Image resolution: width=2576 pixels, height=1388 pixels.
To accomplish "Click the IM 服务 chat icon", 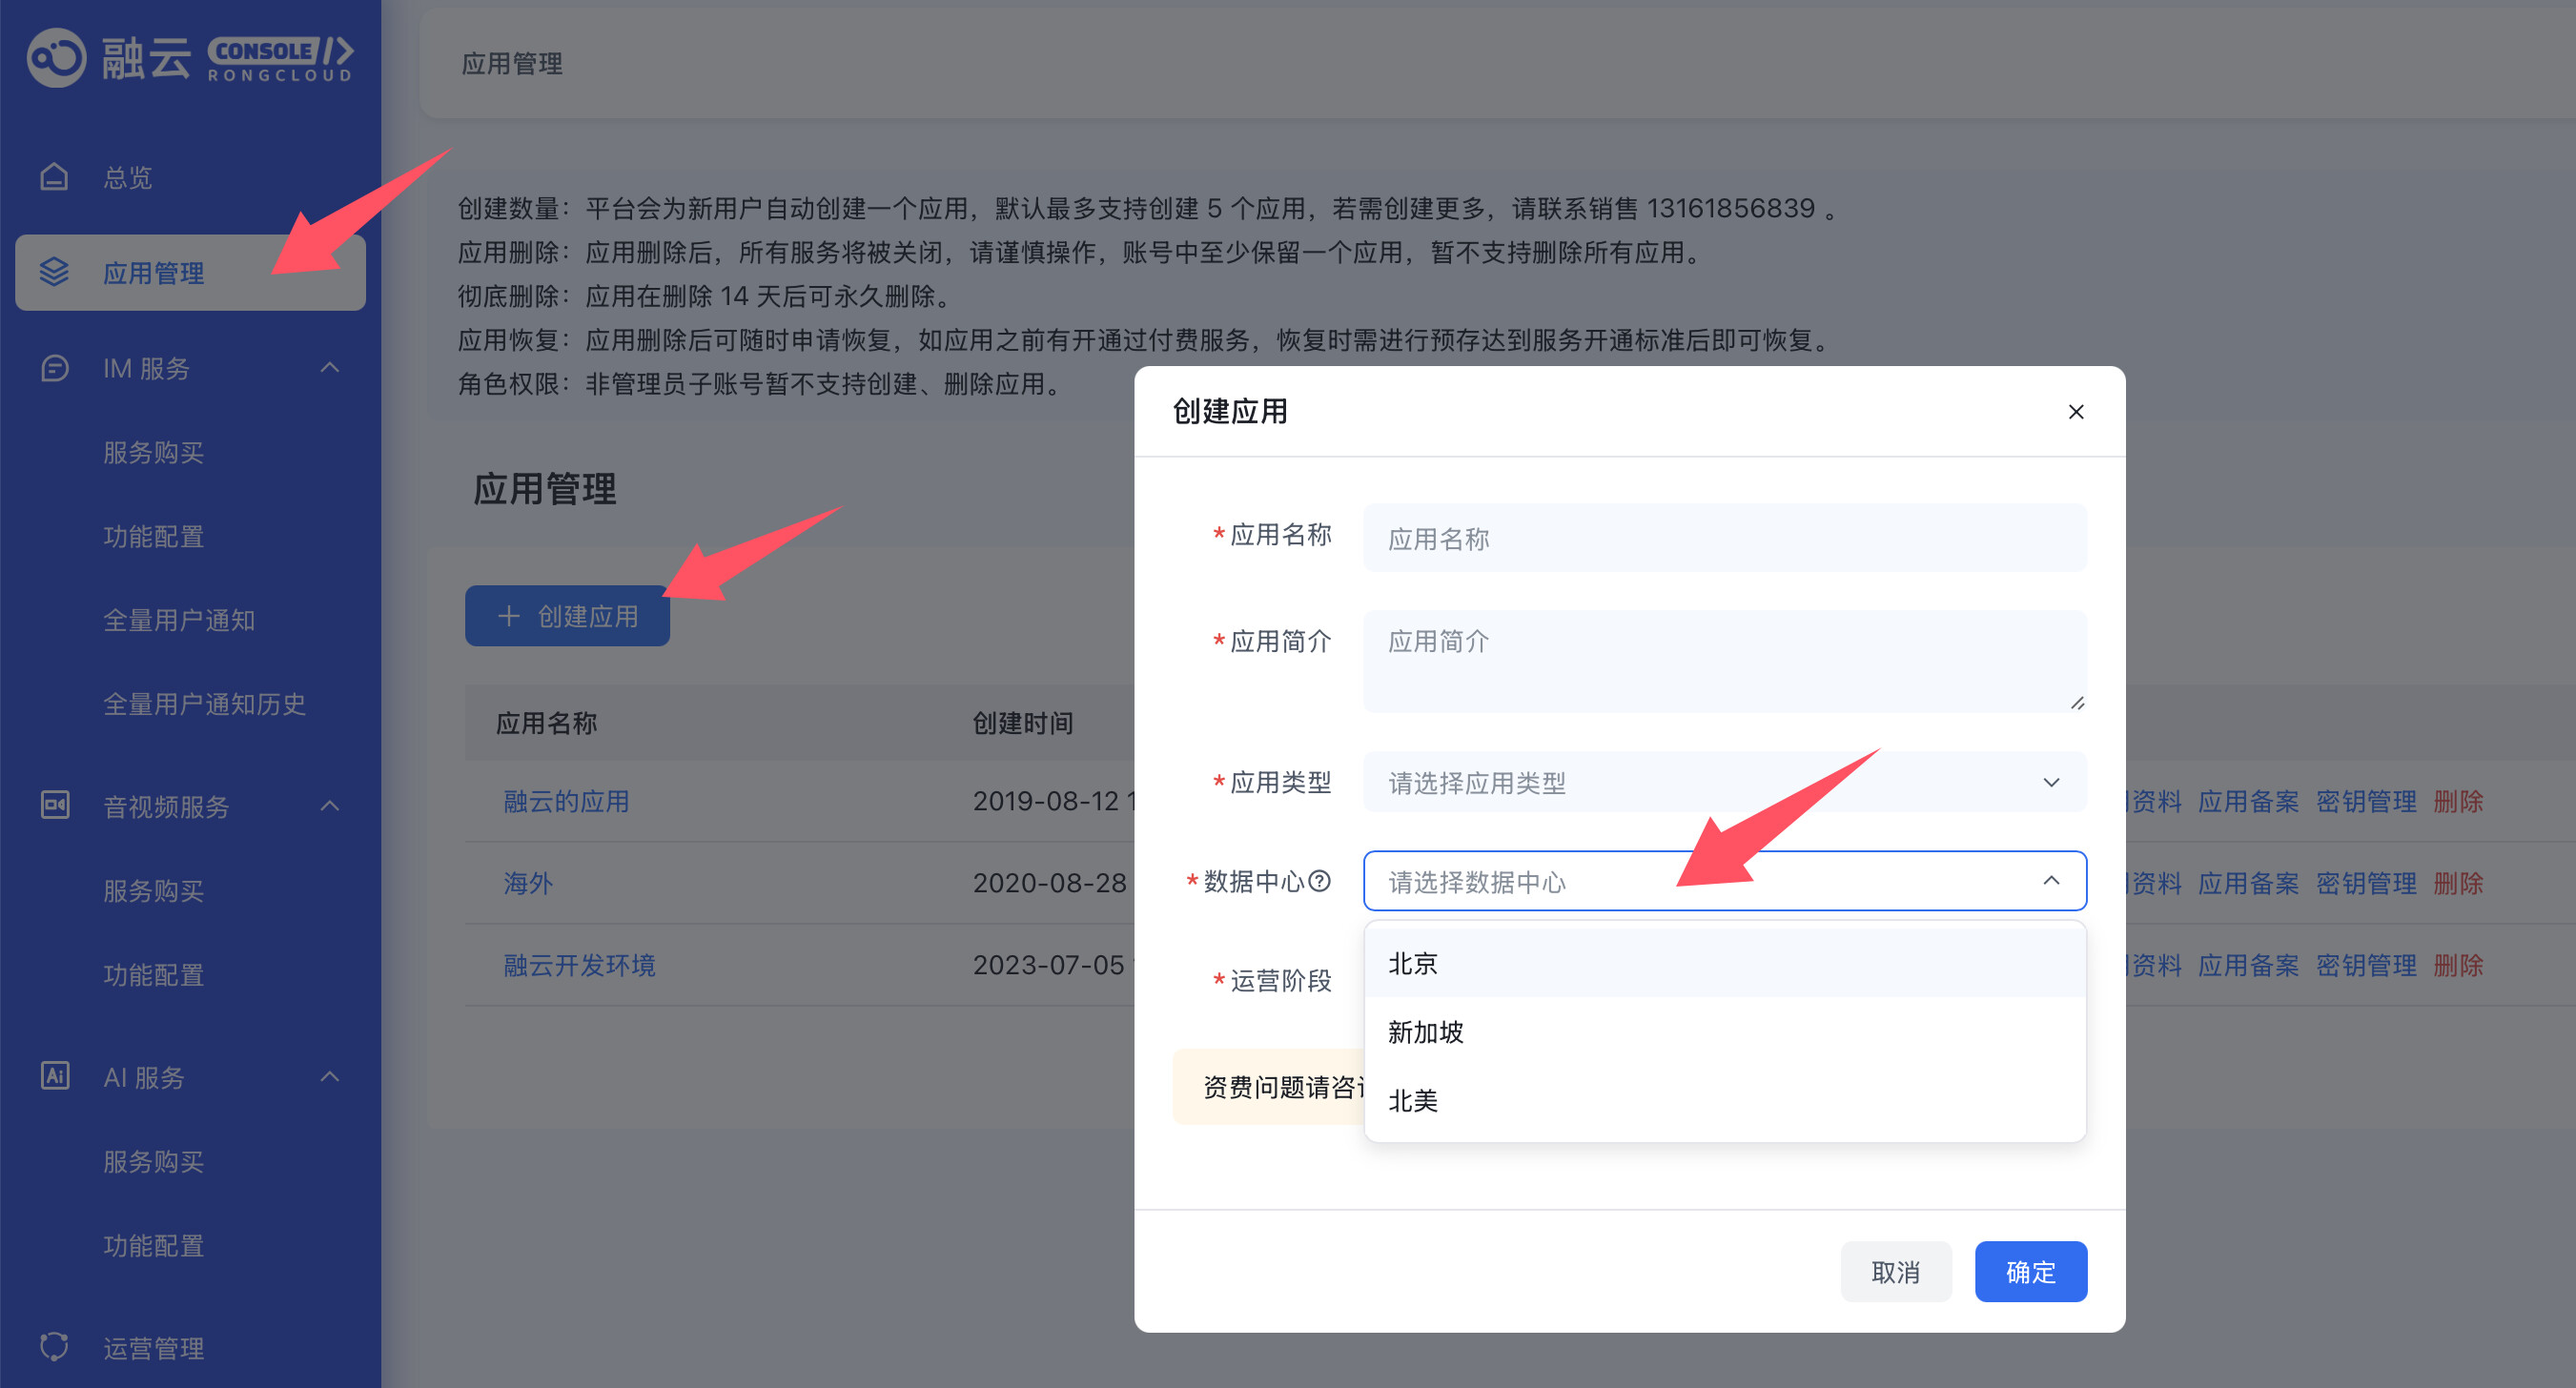I will [54, 368].
